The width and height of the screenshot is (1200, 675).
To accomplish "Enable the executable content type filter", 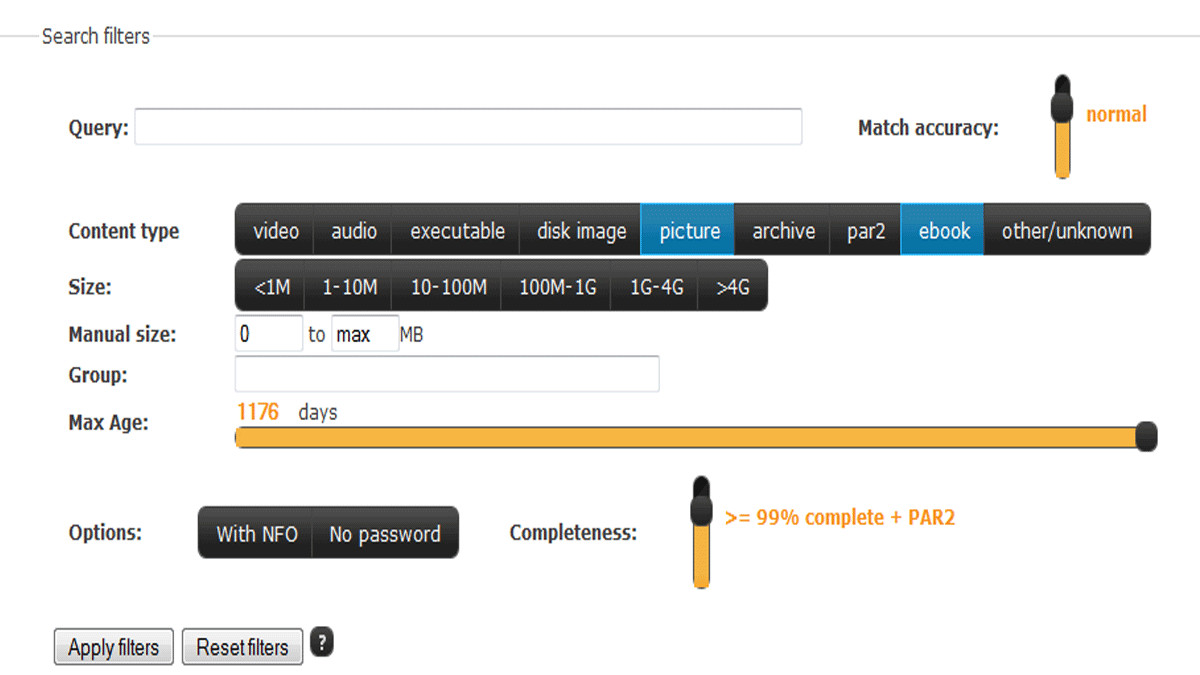I will click(457, 231).
